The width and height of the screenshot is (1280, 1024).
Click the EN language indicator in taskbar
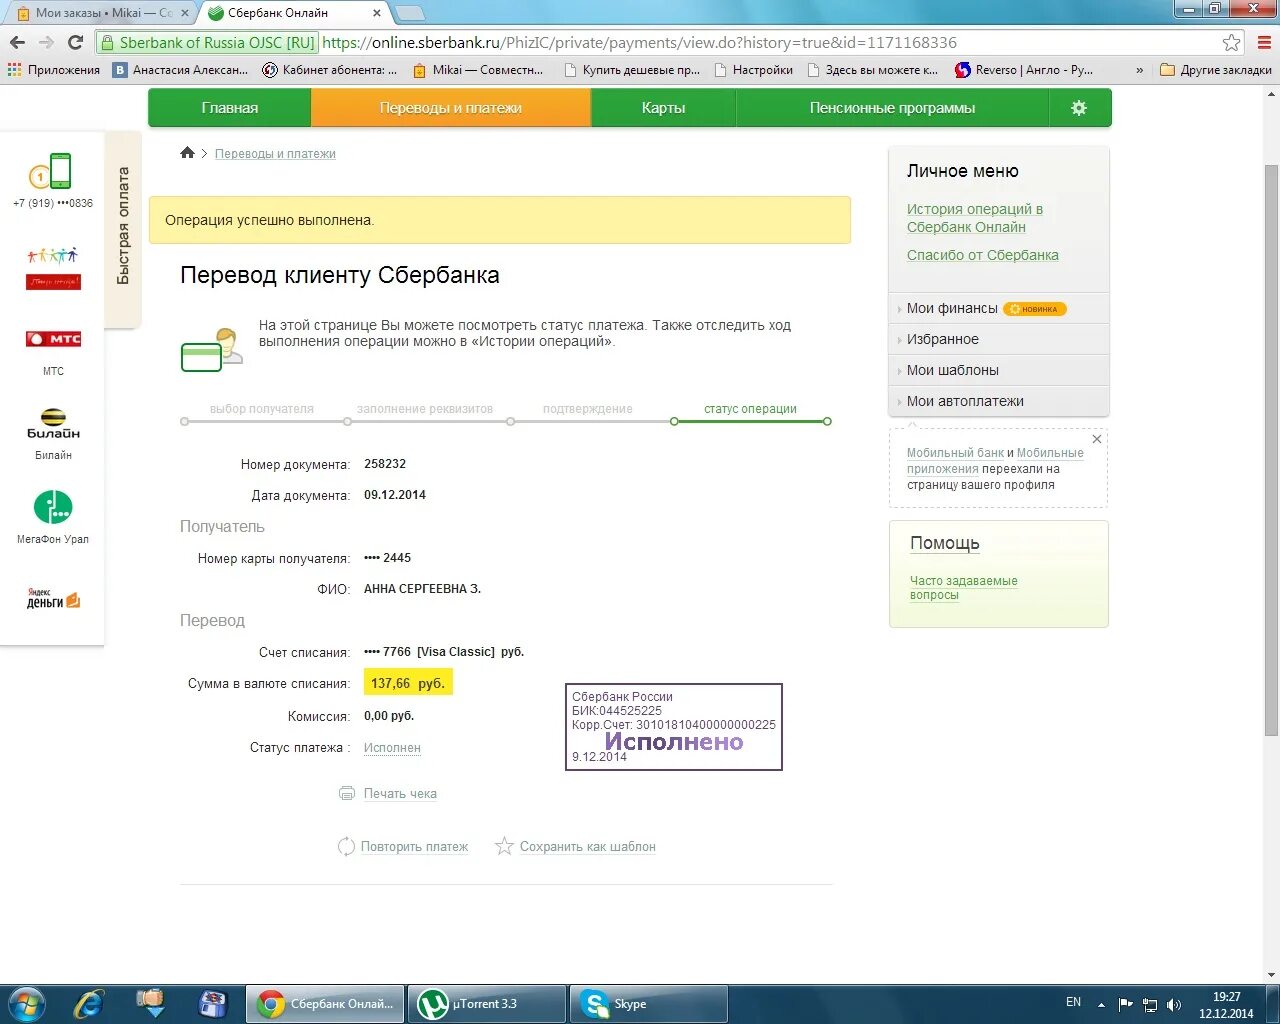tap(1073, 1002)
